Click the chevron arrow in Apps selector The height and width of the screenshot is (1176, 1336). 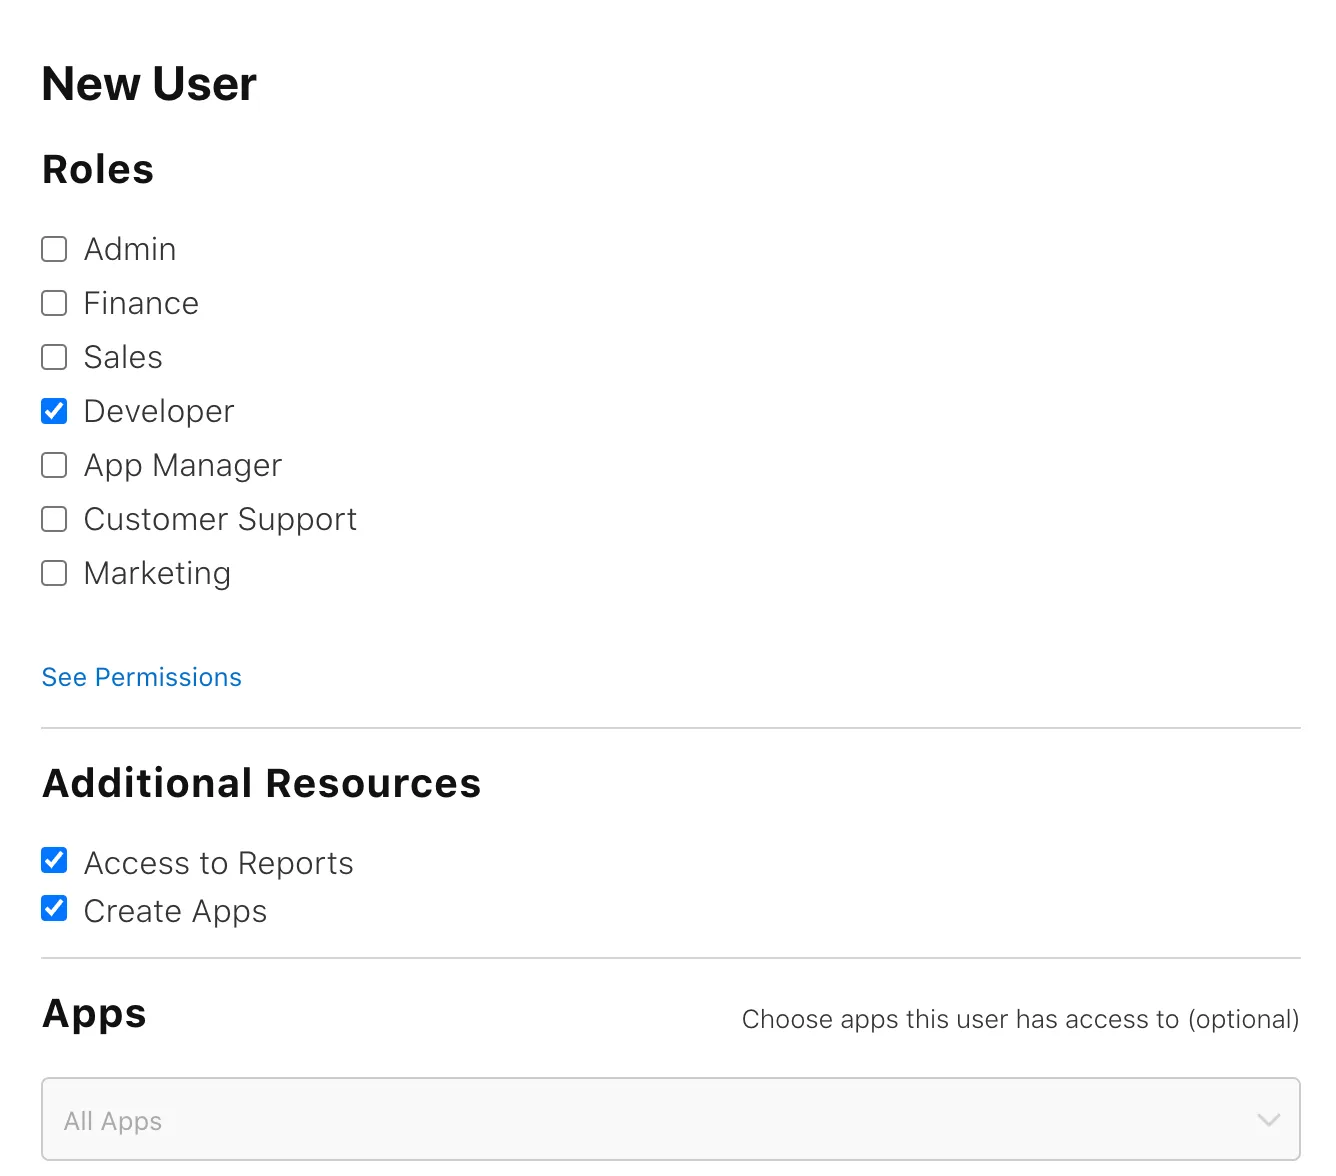coord(1268,1120)
